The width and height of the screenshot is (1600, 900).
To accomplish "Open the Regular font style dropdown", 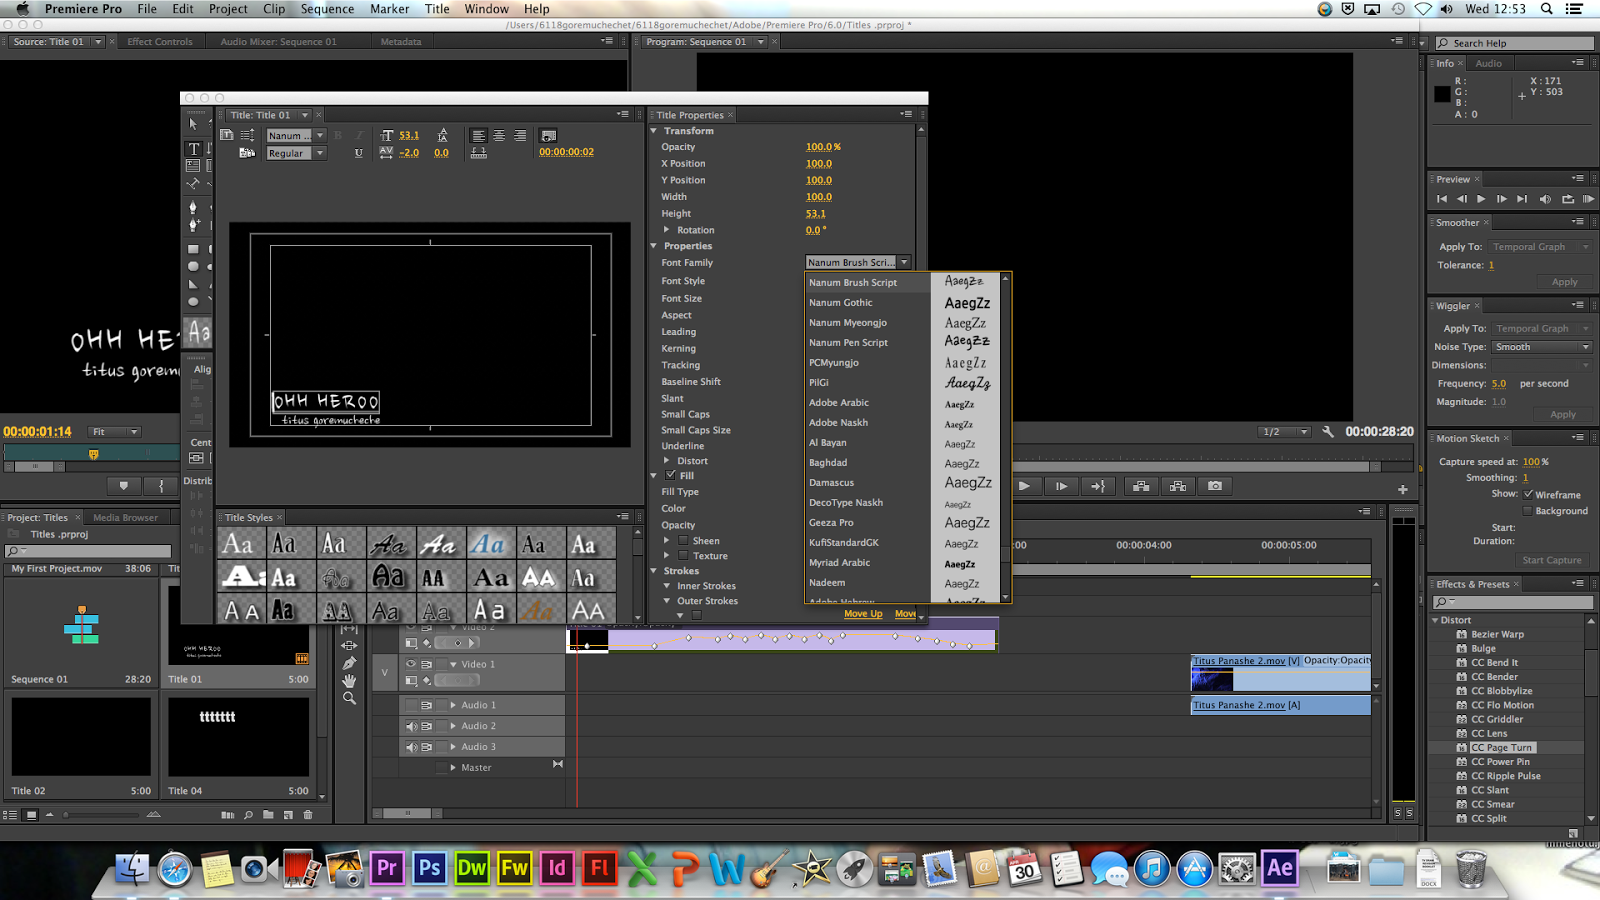I will tap(319, 153).
